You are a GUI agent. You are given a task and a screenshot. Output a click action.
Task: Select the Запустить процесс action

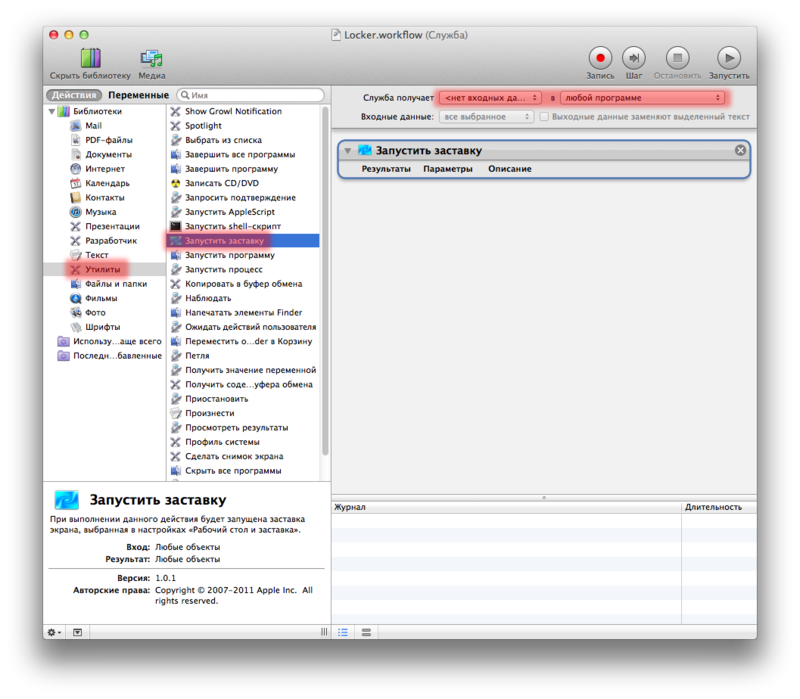[223, 269]
